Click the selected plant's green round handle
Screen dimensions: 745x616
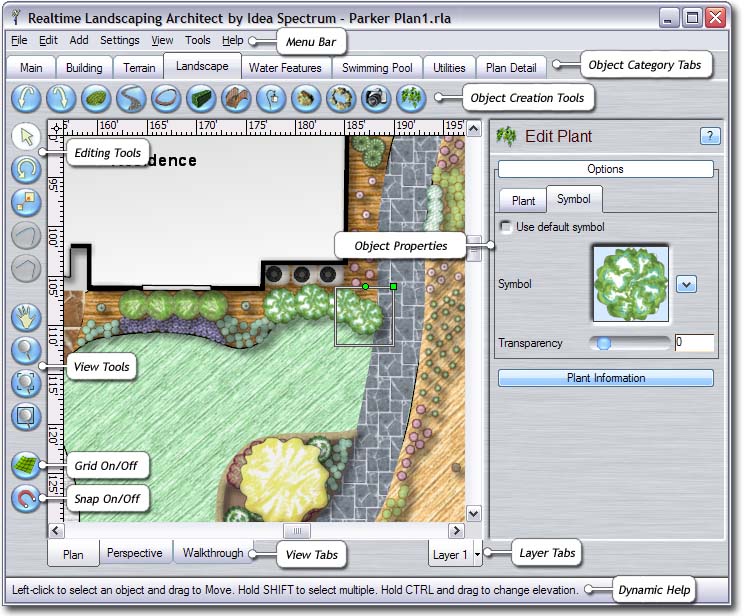point(365,287)
